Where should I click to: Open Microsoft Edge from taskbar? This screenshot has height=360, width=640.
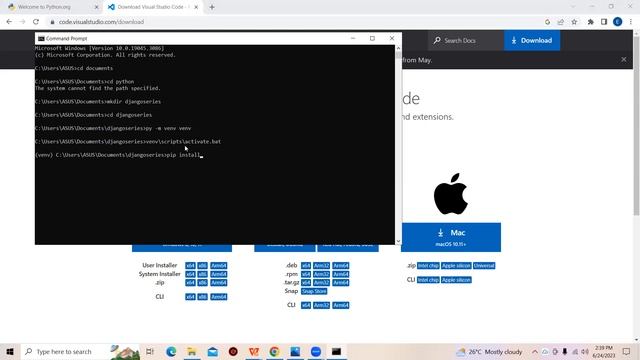point(171,351)
